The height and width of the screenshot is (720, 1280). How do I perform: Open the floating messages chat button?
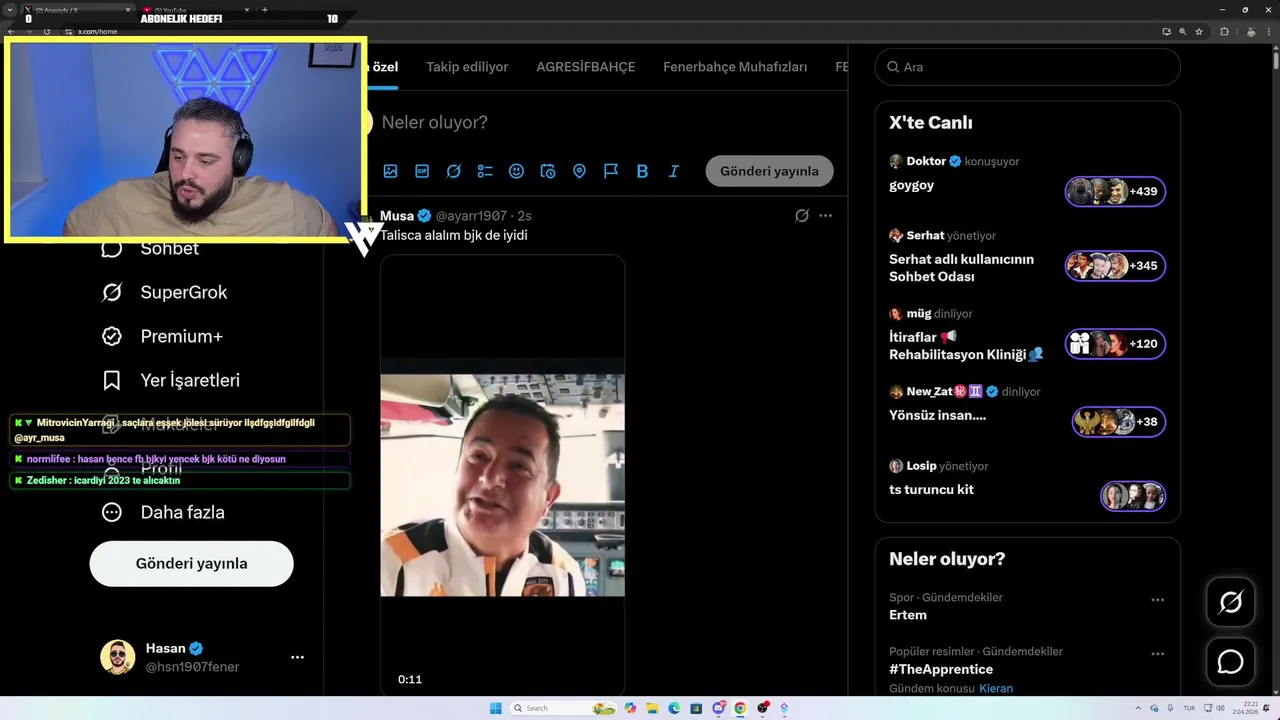pyautogui.click(x=1230, y=662)
